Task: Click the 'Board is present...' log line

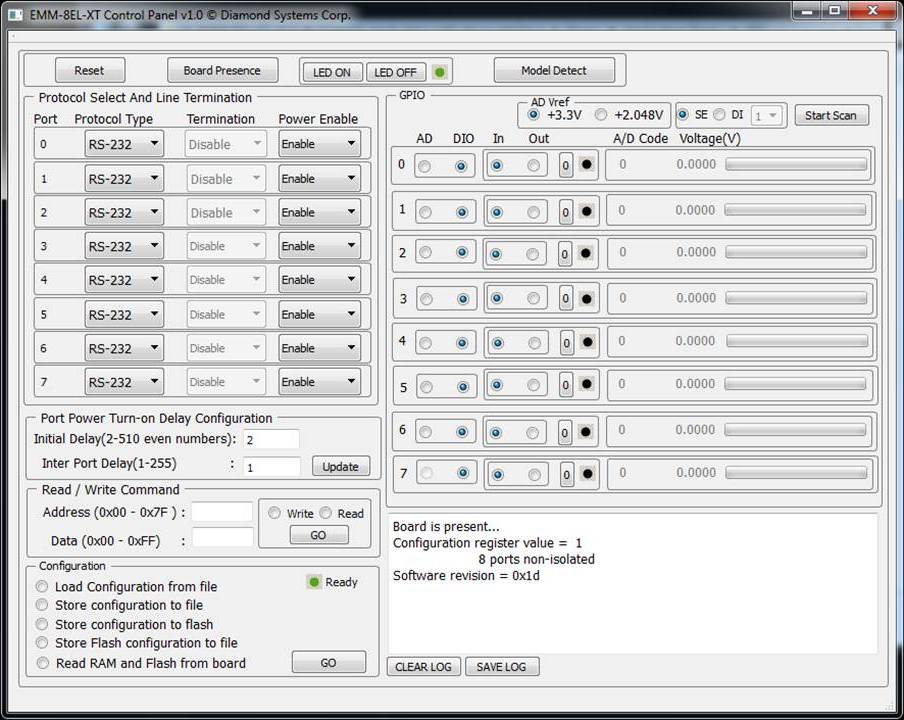Action: click(446, 526)
